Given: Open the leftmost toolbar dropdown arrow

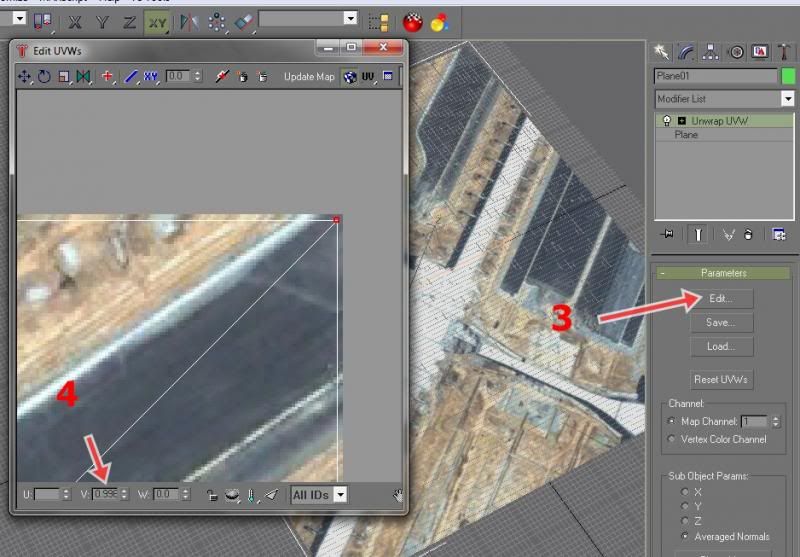Looking at the screenshot, I should (x=19, y=19).
